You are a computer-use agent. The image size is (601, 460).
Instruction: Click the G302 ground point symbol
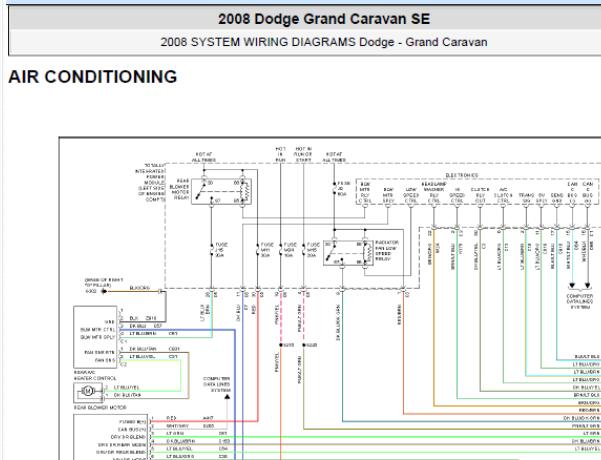[x=103, y=291]
